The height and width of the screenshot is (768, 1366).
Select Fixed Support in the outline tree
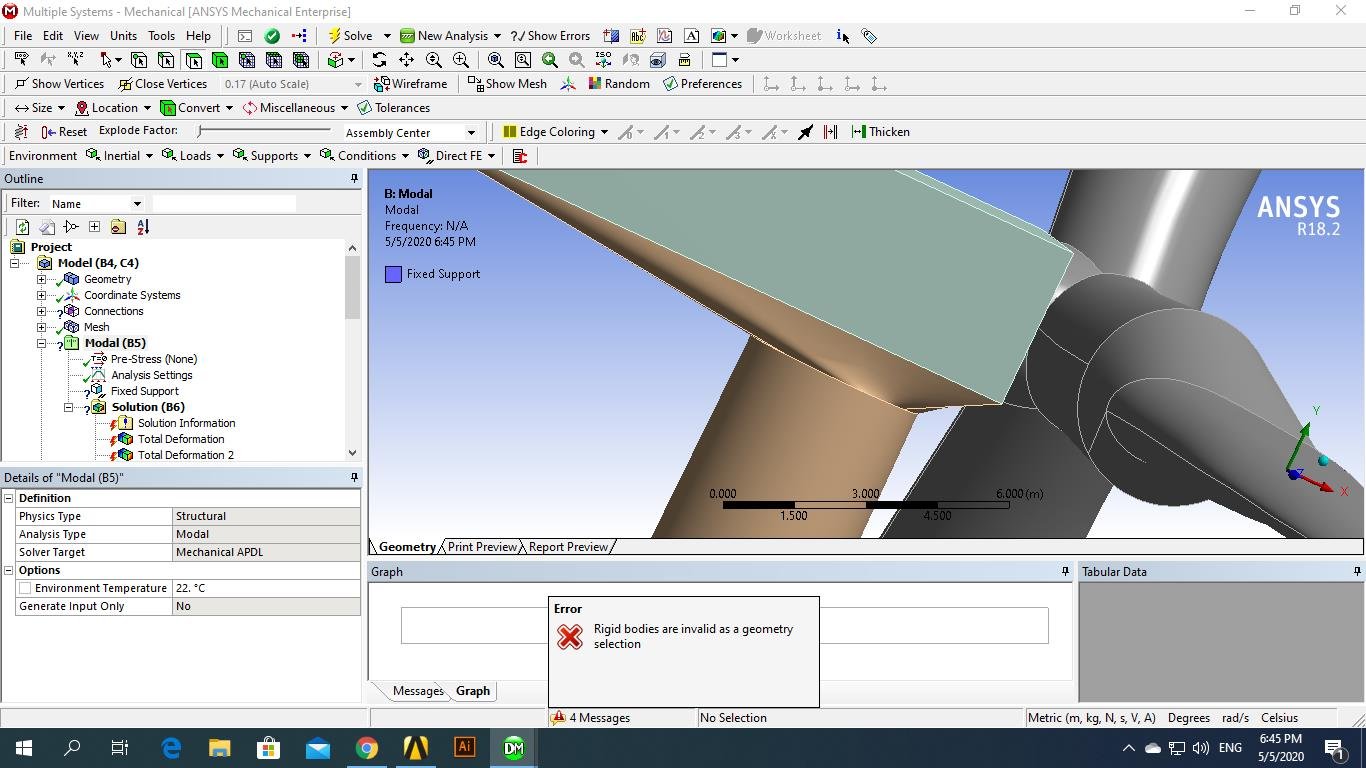pyautogui.click(x=144, y=391)
